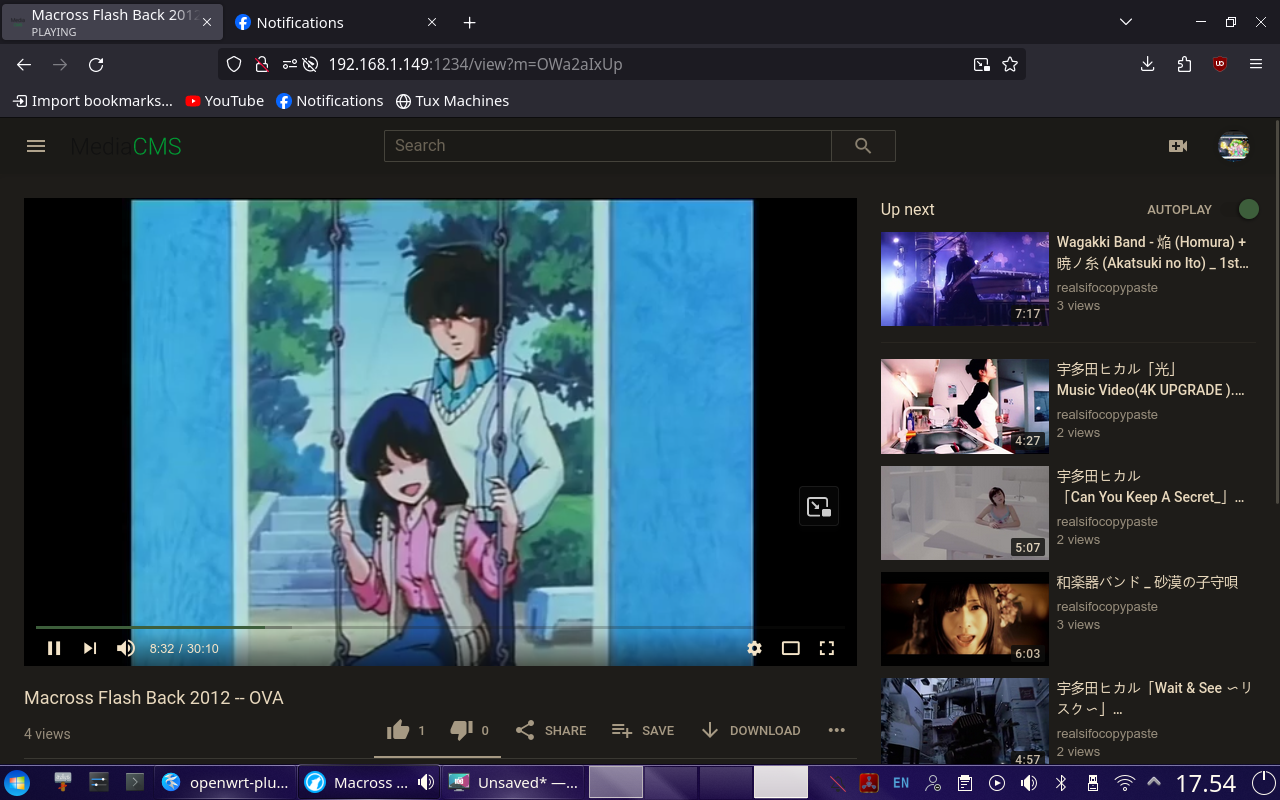Screen dimensions: 1280x800
Task: Switch to Unsaved taskbar window
Action: point(513,782)
